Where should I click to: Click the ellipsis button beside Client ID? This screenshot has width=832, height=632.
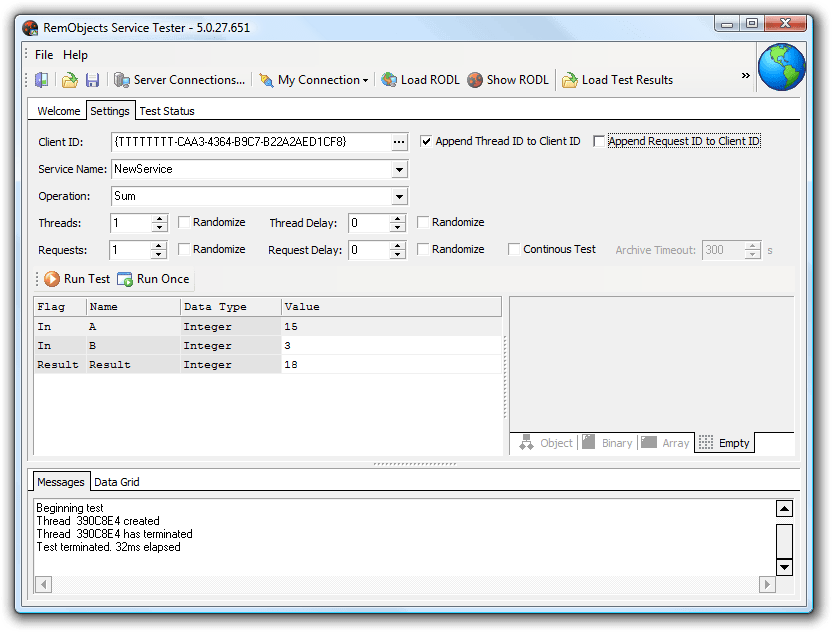(399, 142)
